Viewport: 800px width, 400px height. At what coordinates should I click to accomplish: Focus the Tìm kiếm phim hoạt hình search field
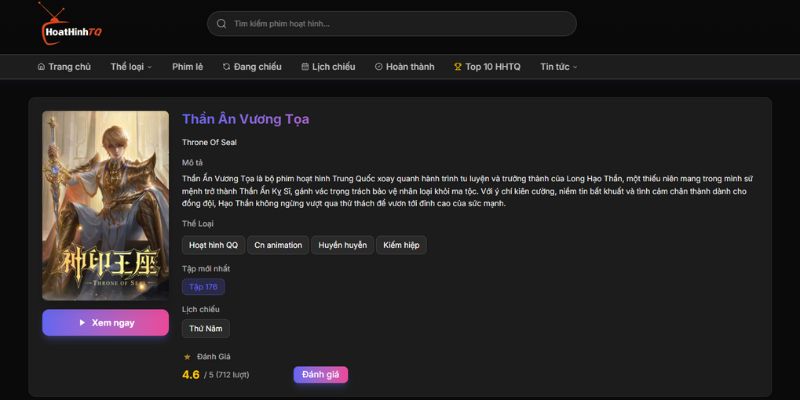(391, 24)
